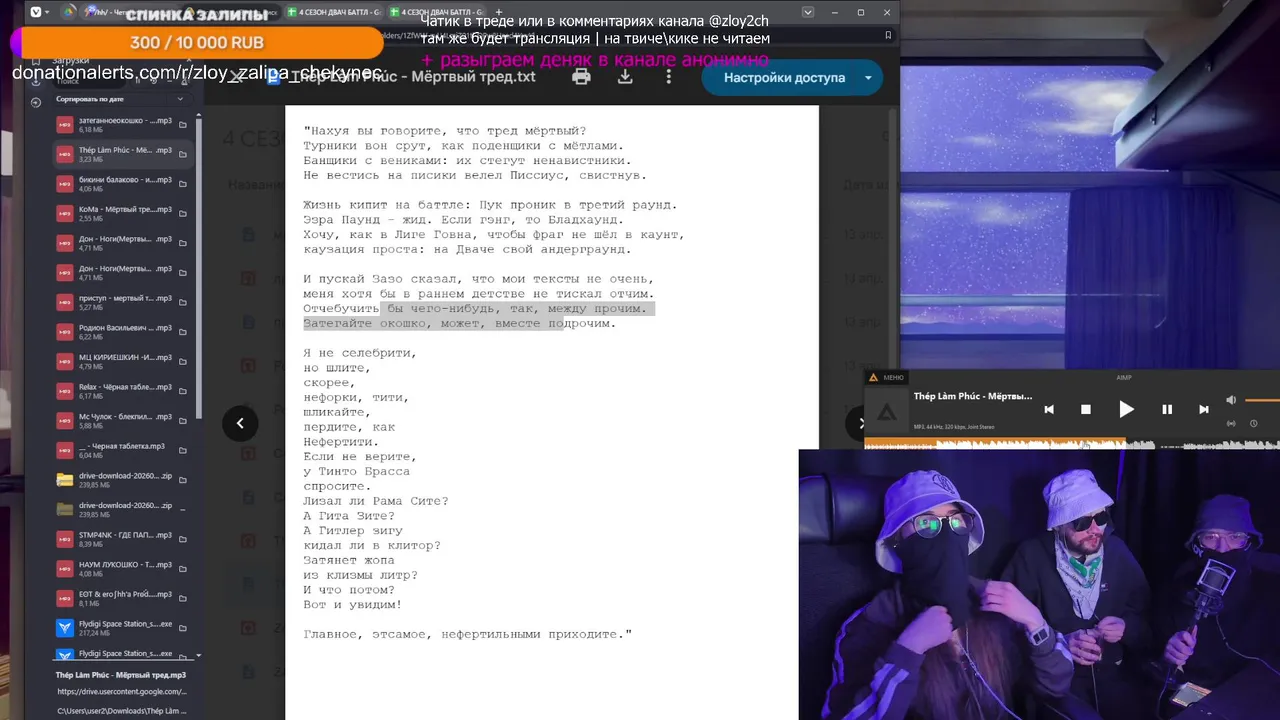
Task: Click the Настройки доступа button
Action: [x=784, y=77]
